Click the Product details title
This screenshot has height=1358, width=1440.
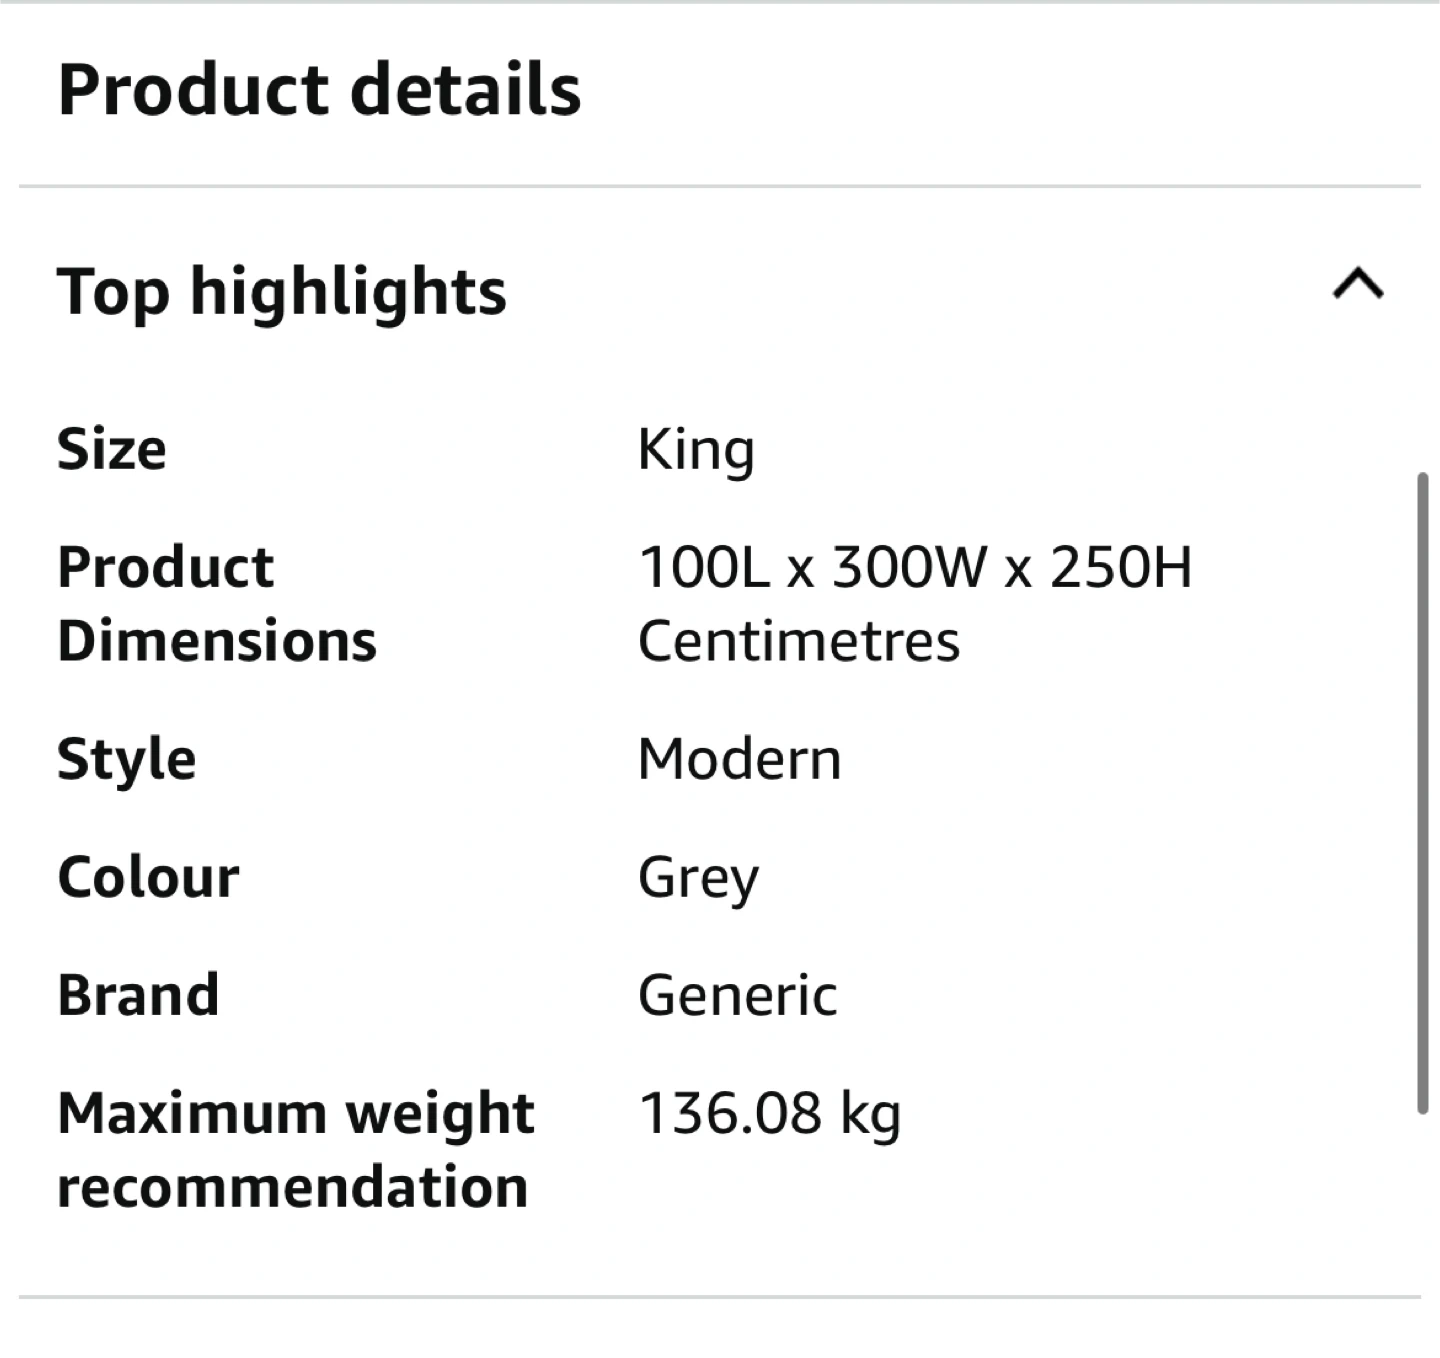tap(319, 90)
